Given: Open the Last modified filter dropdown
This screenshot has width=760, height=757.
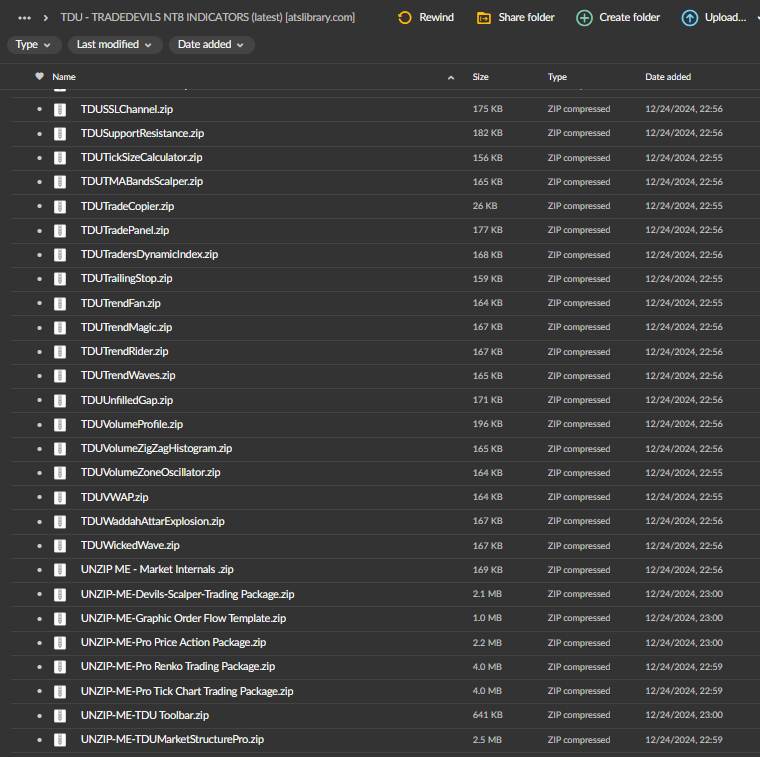Looking at the screenshot, I should click(x=115, y=45).
